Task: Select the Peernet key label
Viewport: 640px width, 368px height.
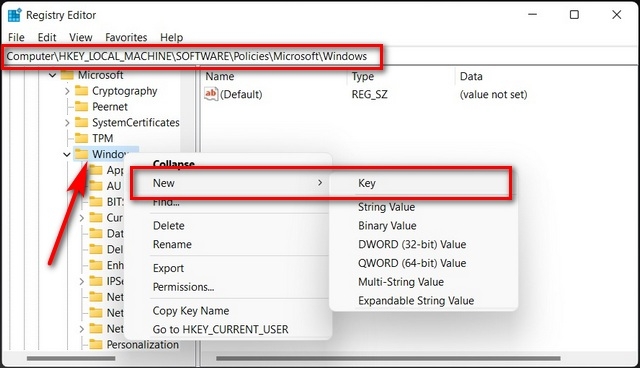Action: [110, 106]
